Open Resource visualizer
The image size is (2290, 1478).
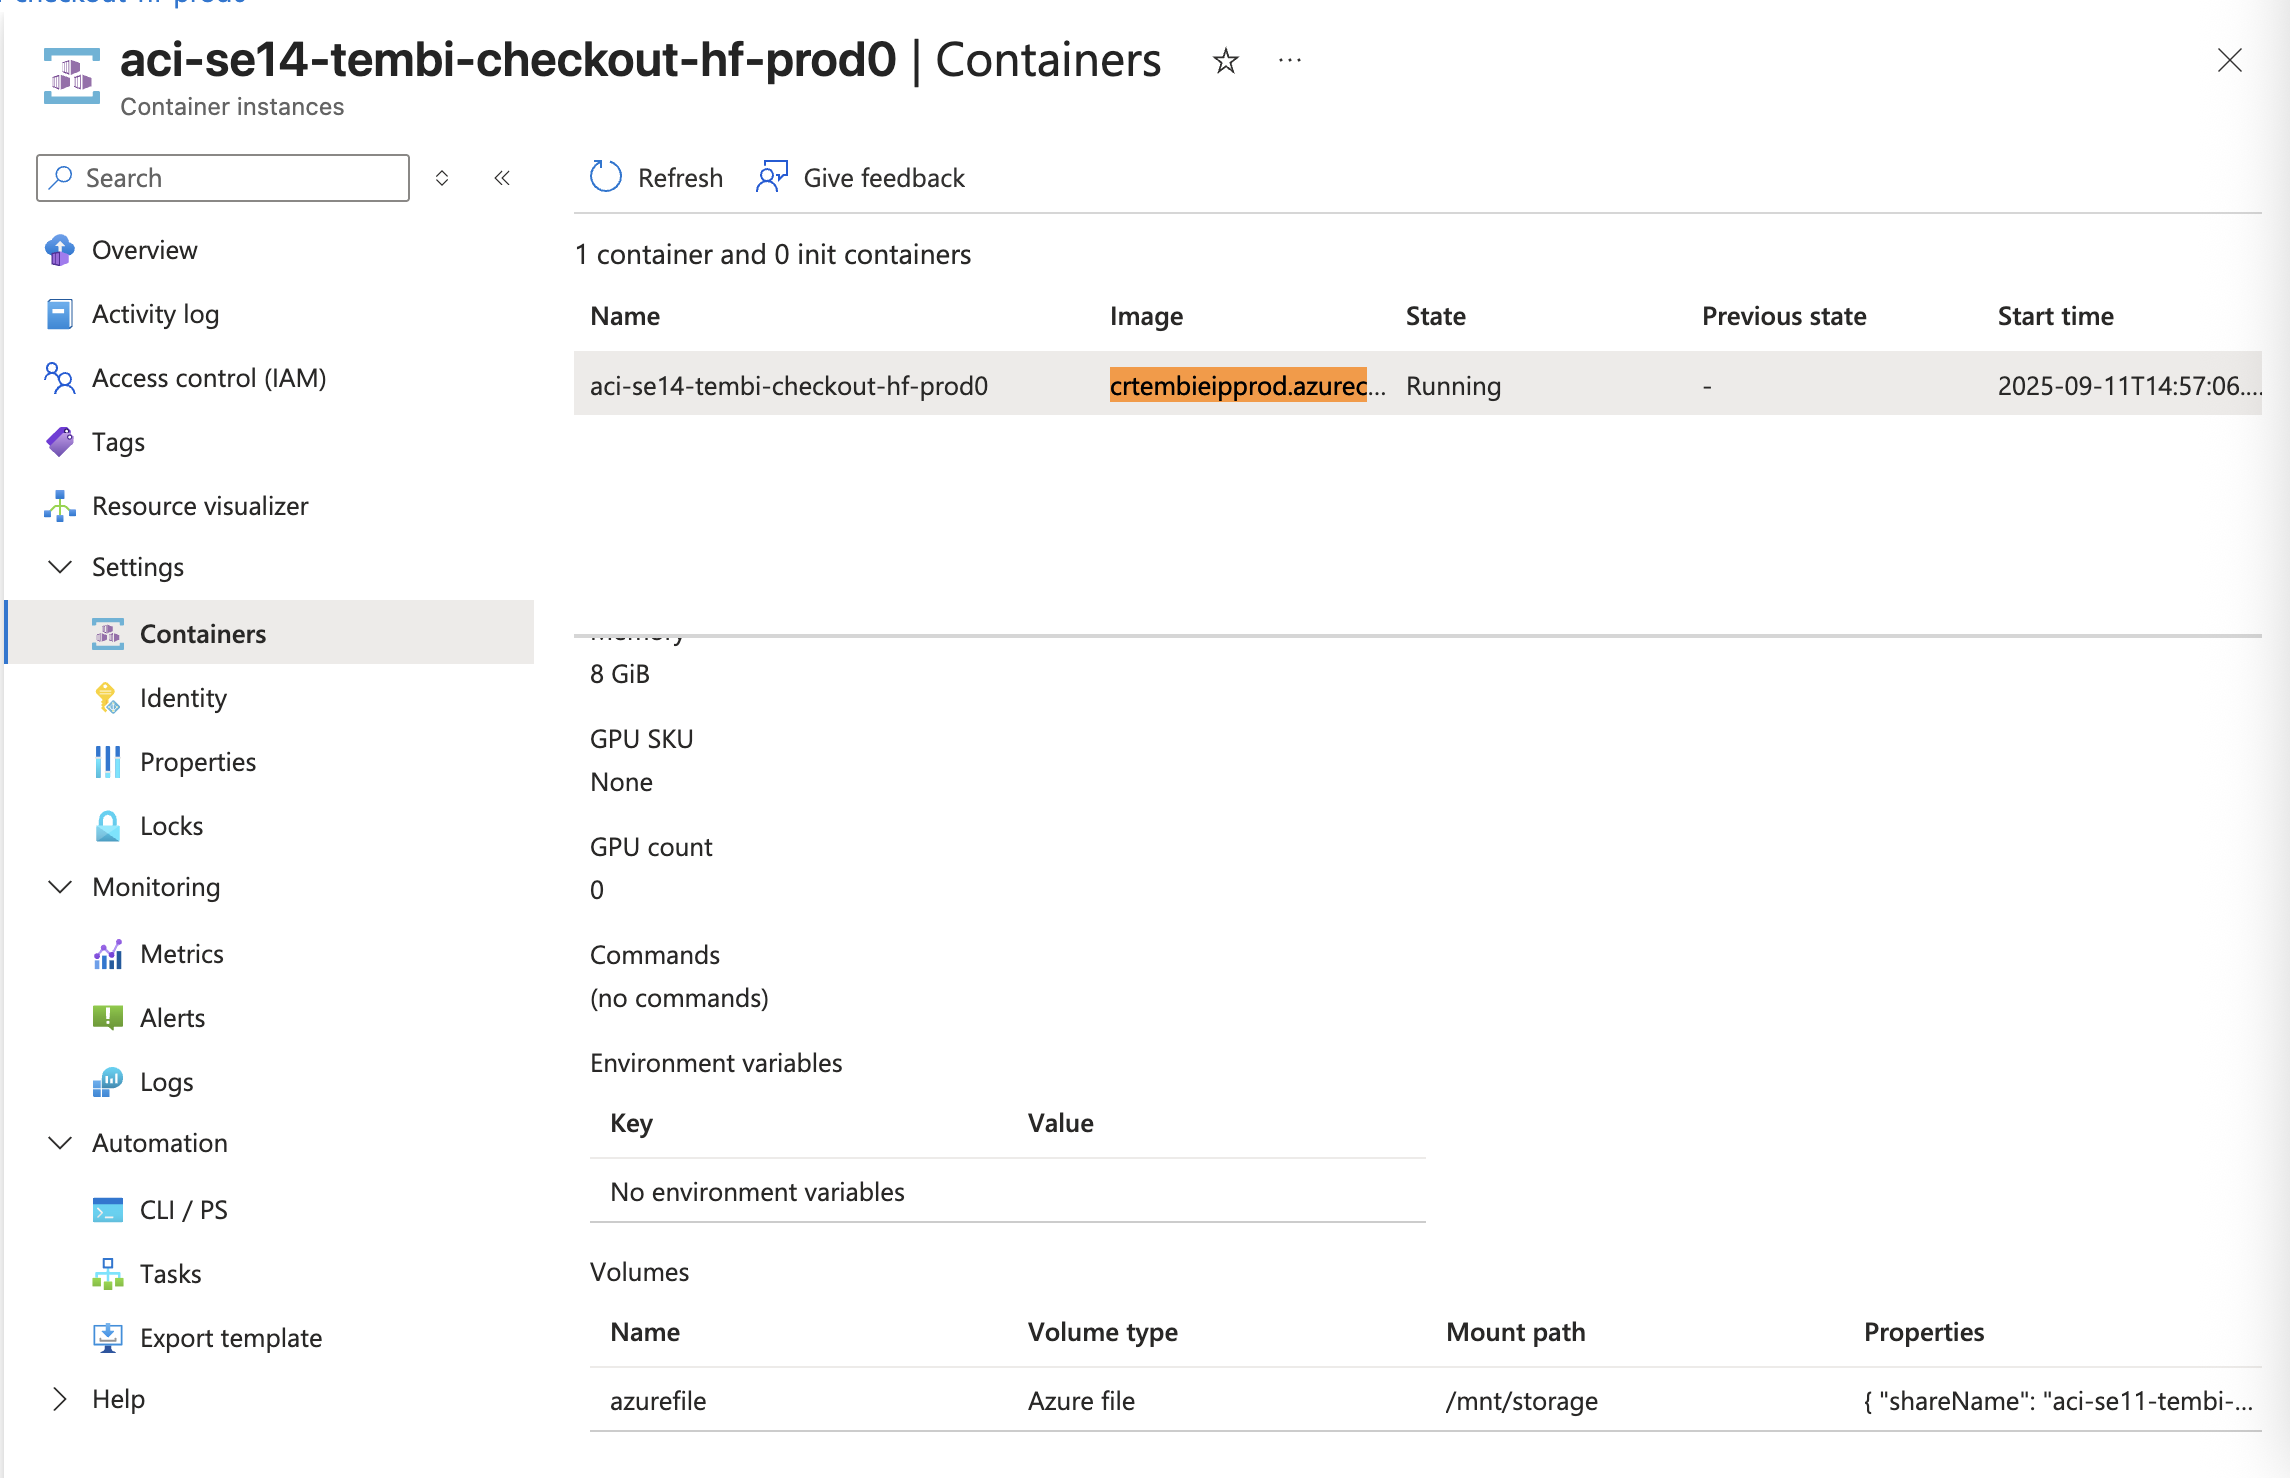[199, 506]
